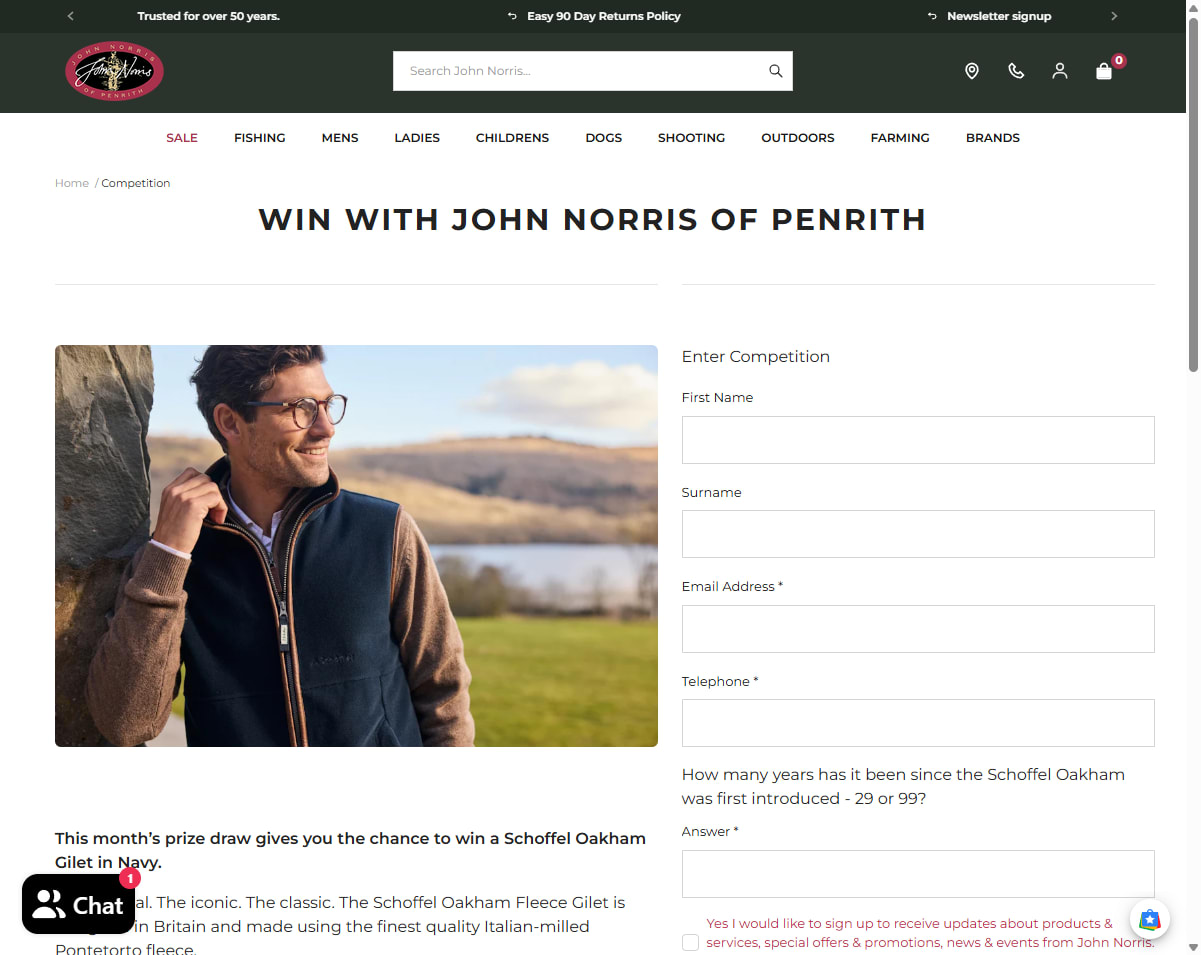Open the shopping bag cart icon
Viewport: 1201px width, 955px height.
[1104, 71]
